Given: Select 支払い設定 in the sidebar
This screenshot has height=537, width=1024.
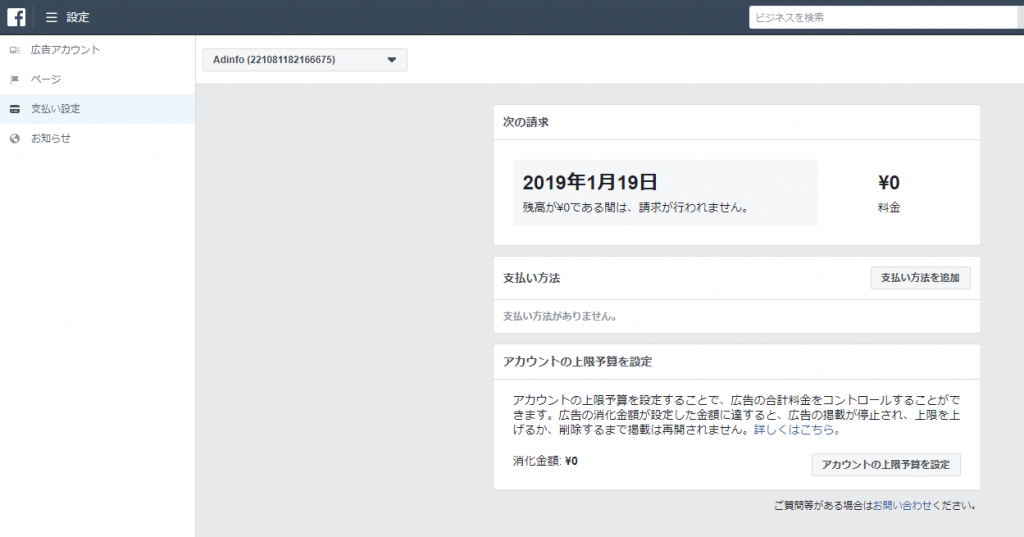Looking at the screenshot, I should point(97,109).
